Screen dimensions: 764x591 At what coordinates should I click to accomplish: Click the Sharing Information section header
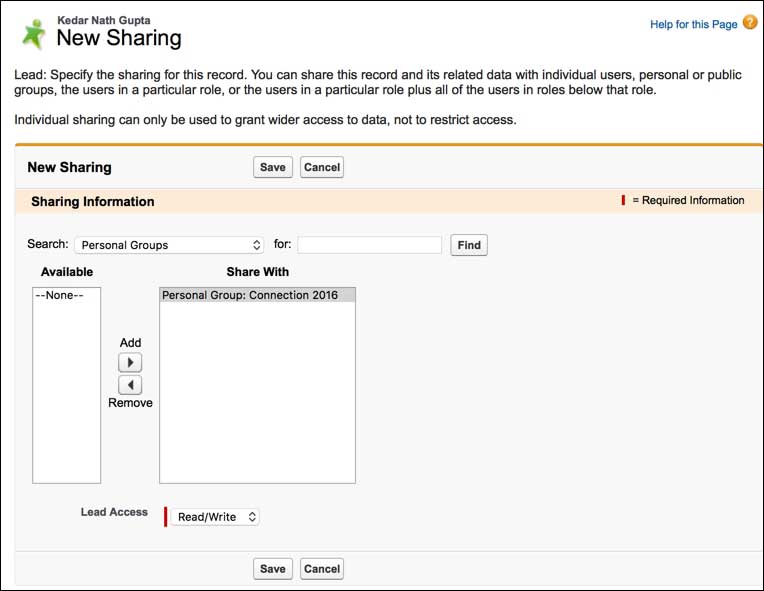pyautogui.click(x=93, y=201)
